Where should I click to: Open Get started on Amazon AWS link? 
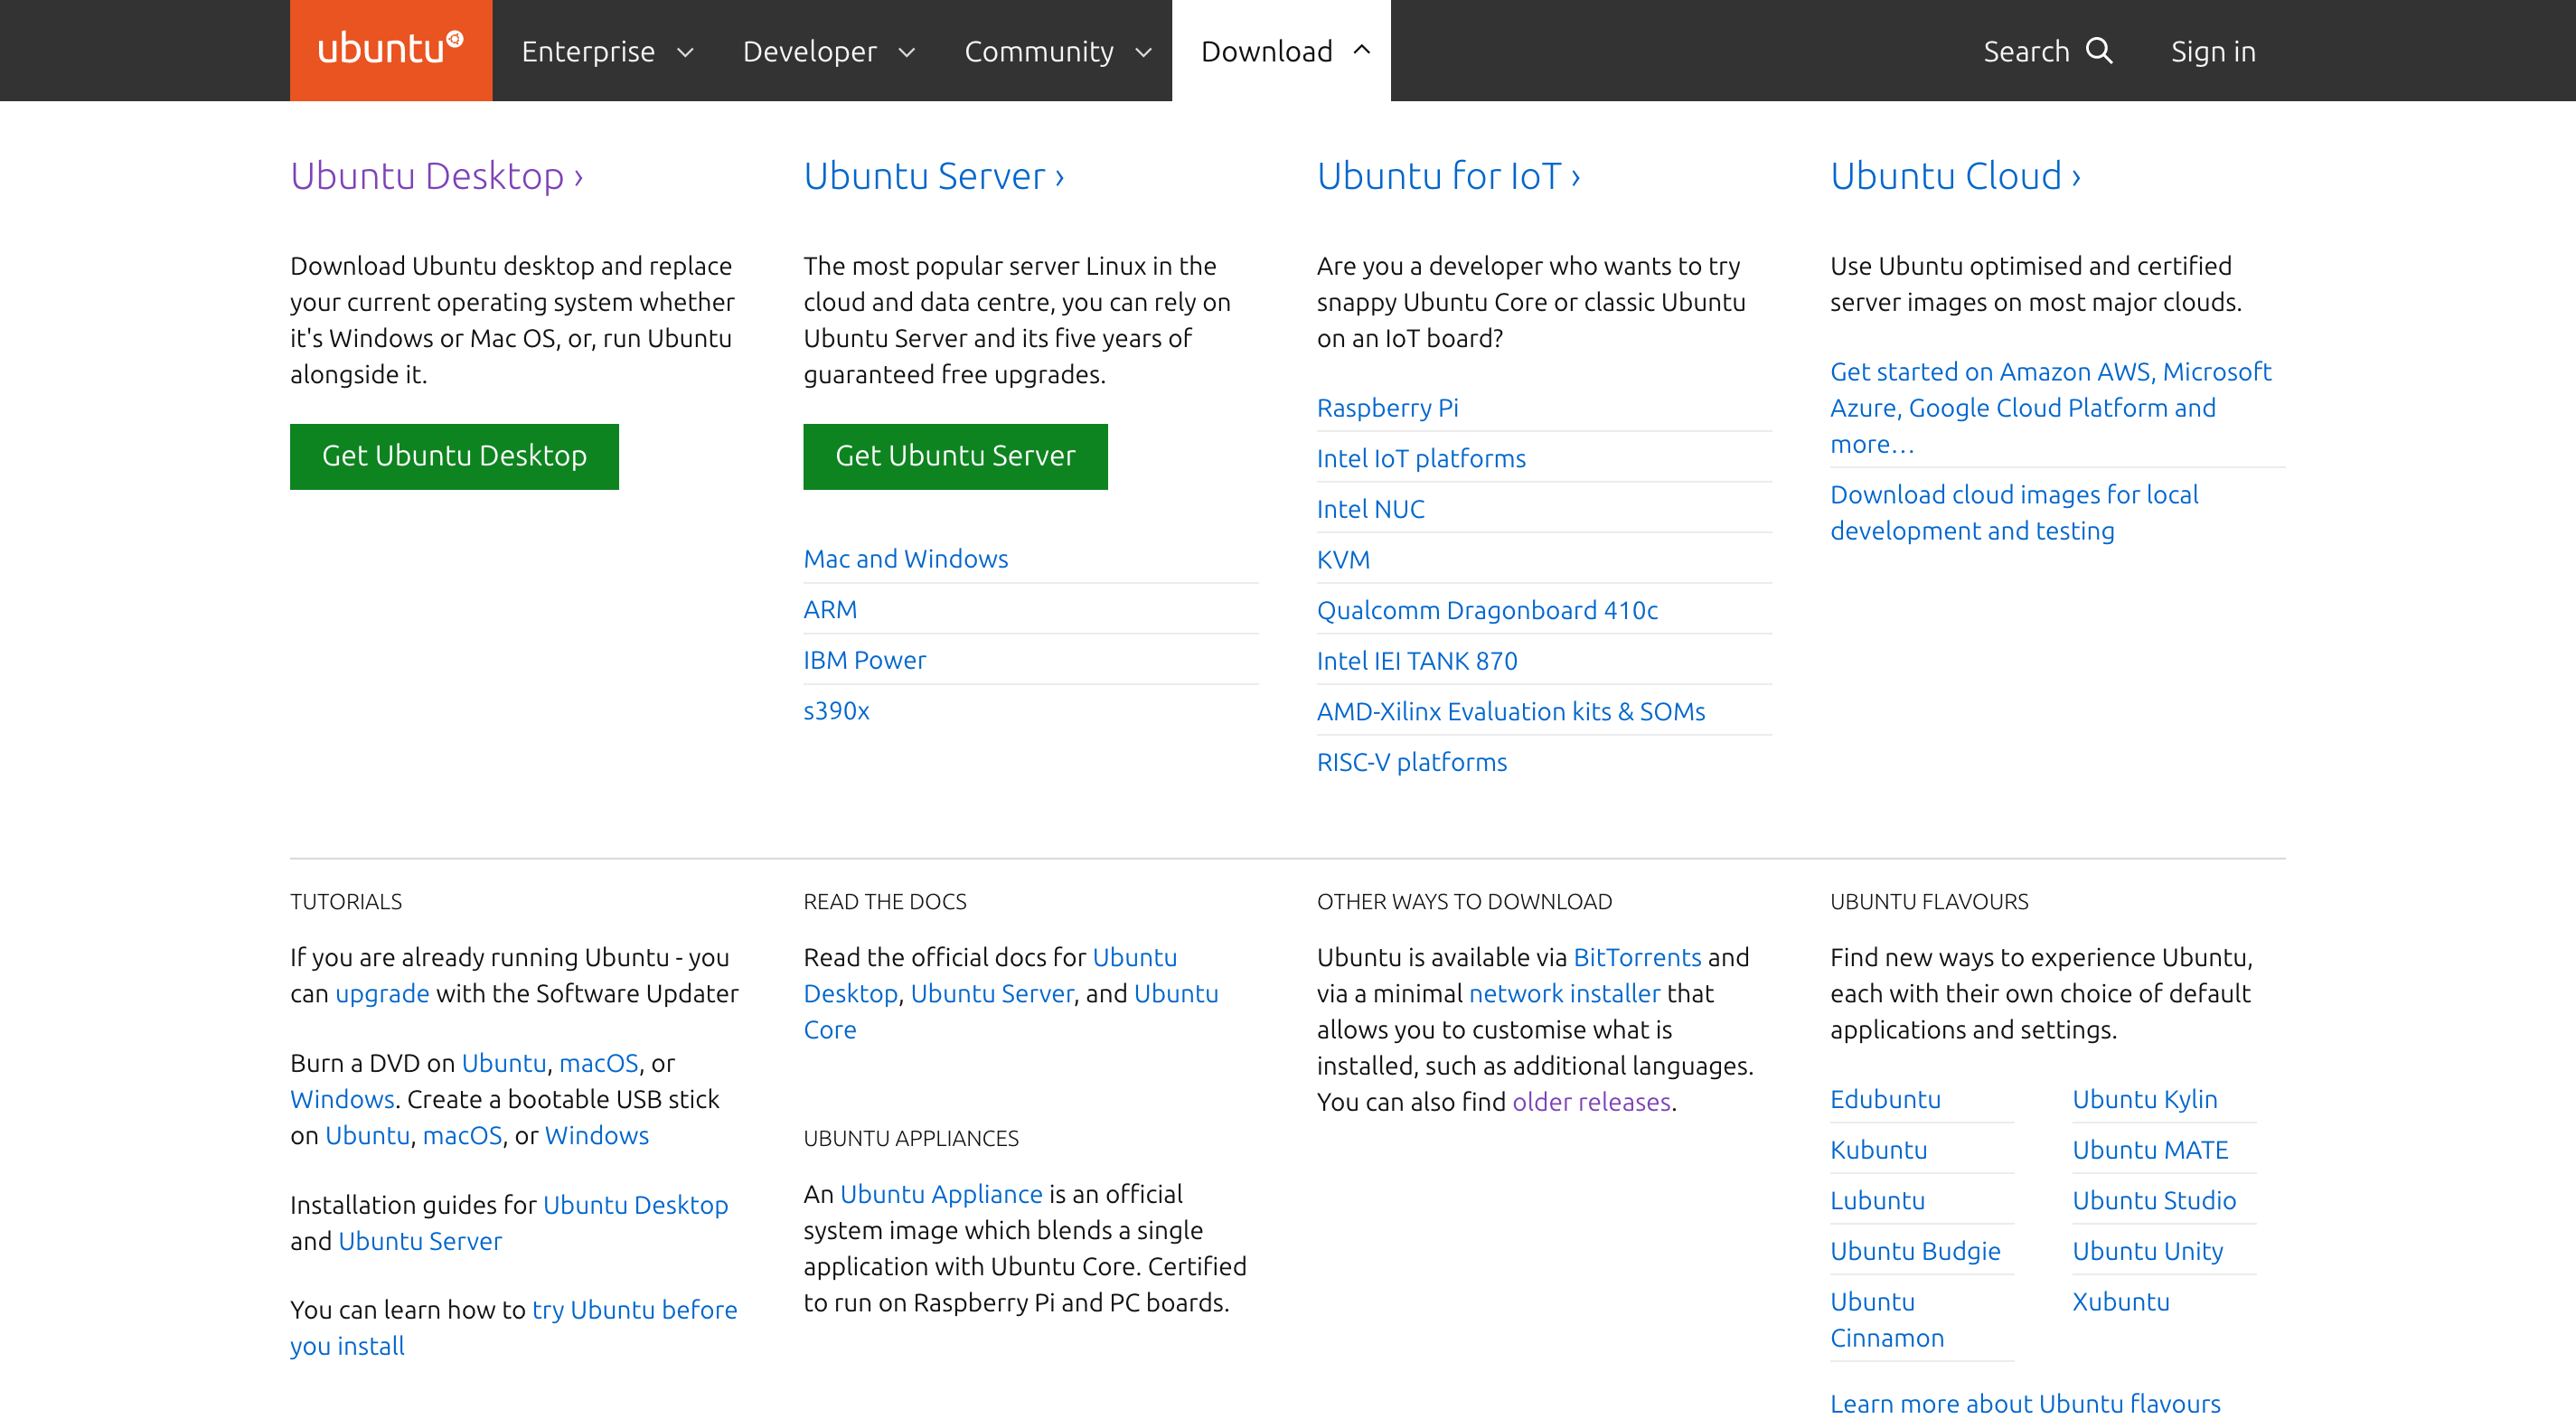point(2050,408)
